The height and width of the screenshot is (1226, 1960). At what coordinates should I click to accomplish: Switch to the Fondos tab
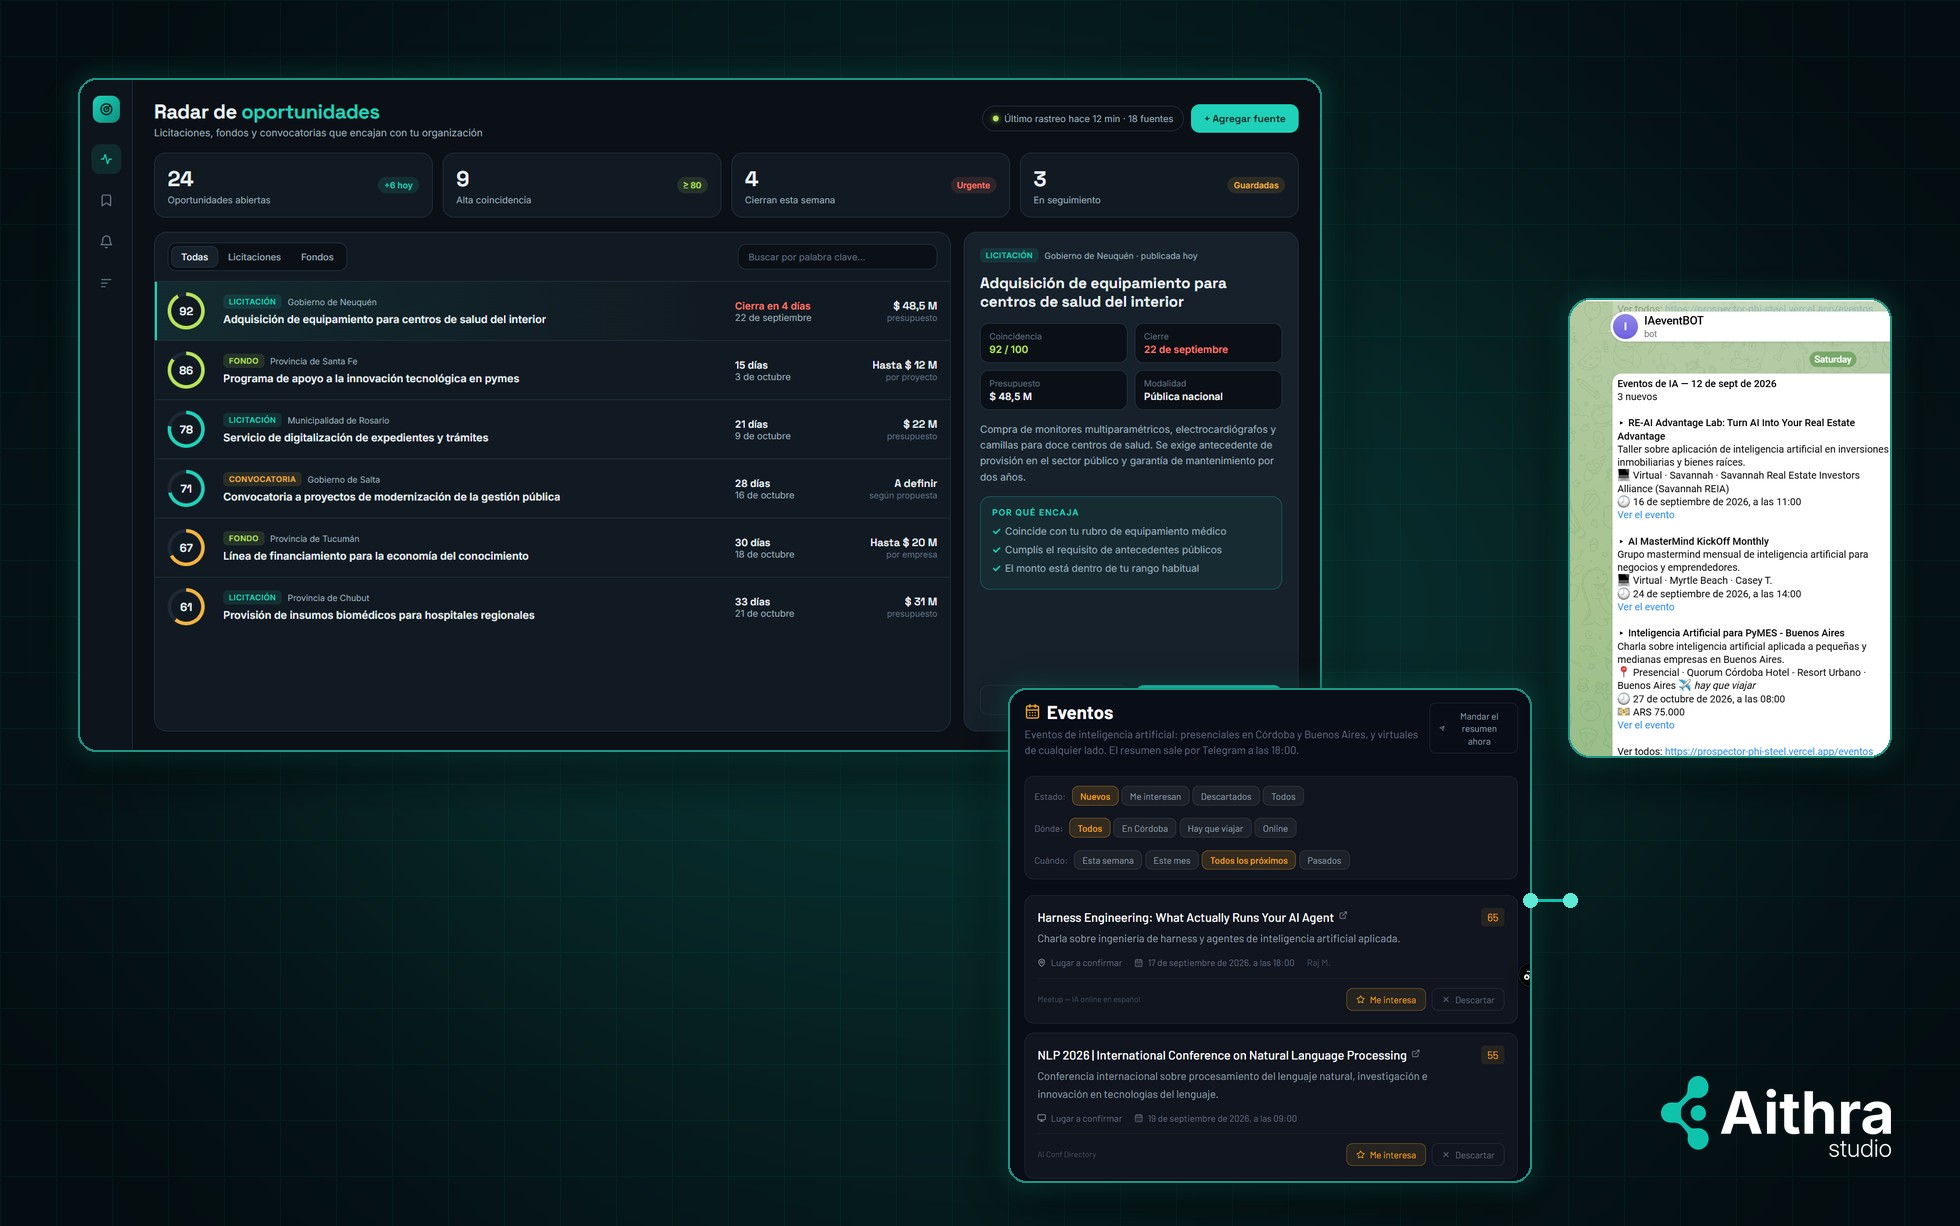[317, 257]
